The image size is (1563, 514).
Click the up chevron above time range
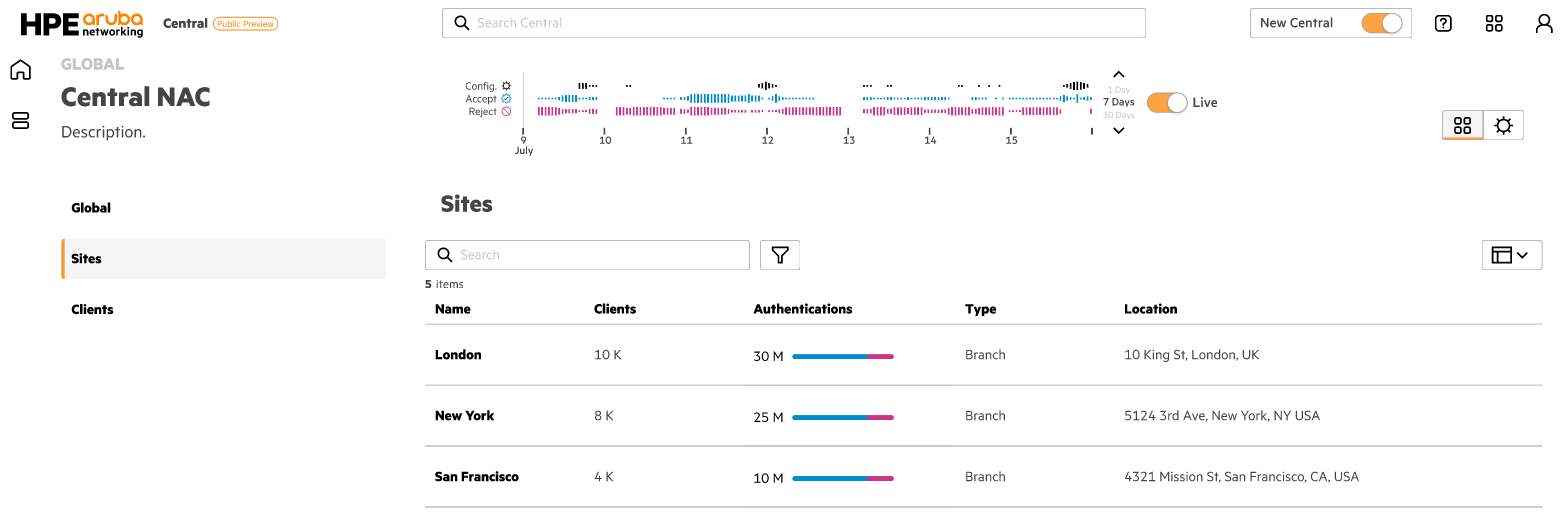(x=1119, y=74)
